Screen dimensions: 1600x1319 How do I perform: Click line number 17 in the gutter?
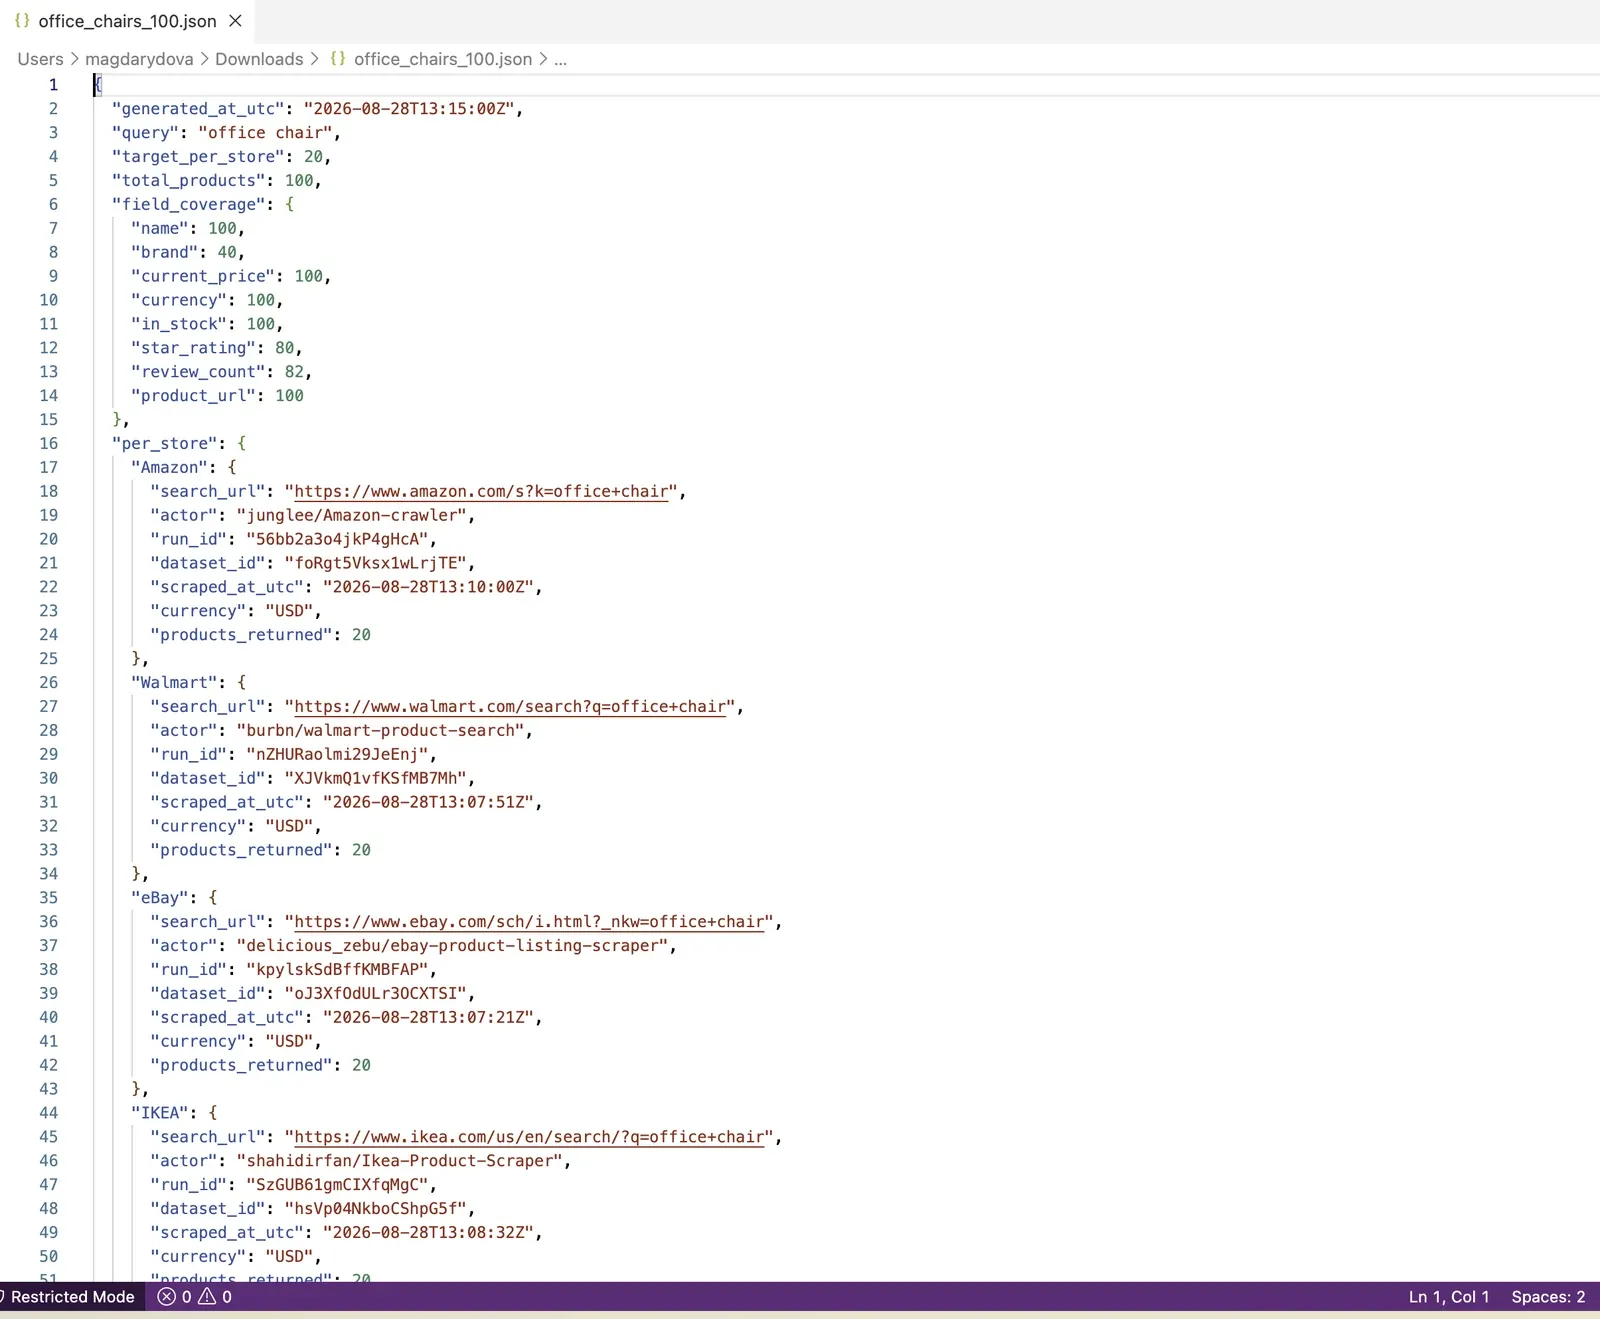(48, 467)
